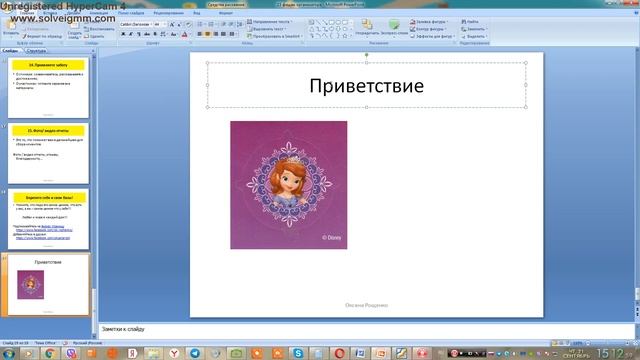Click the Delete slide (Удалить) button
The width and height of the screenshot is (640, 360).
point(94,36)
